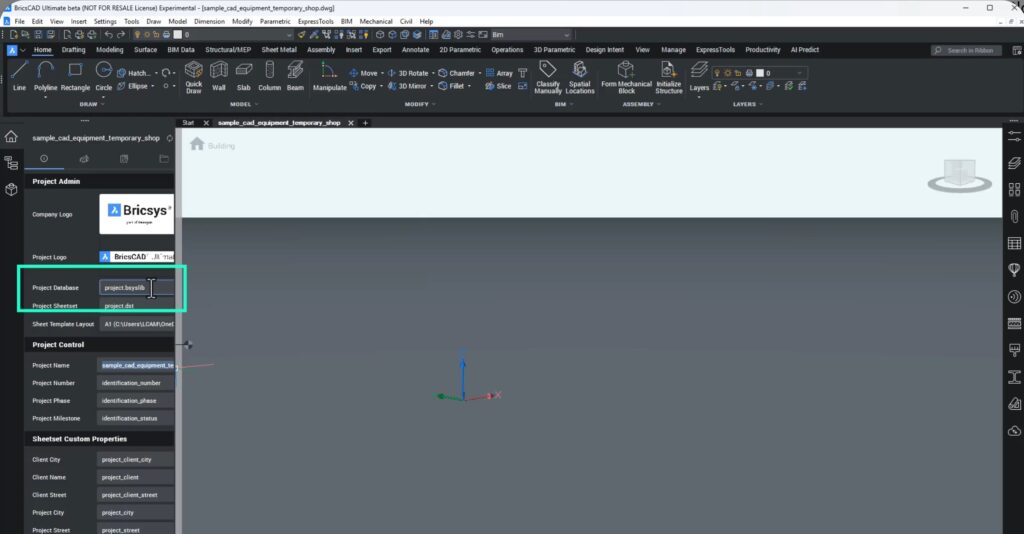This screenshot has width=1024, height=534.
Task: Click the Slice tool
Action: [x=498, y=86]
